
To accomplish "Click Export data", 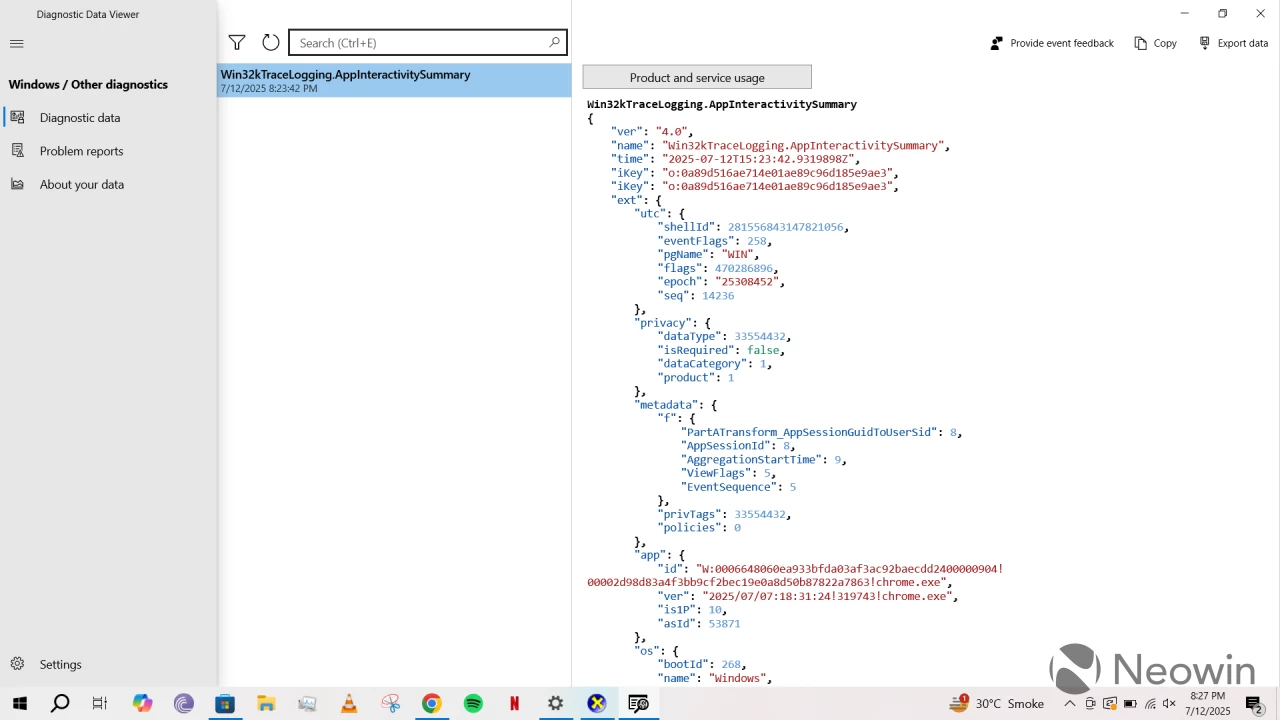I will coord(1234,43).
